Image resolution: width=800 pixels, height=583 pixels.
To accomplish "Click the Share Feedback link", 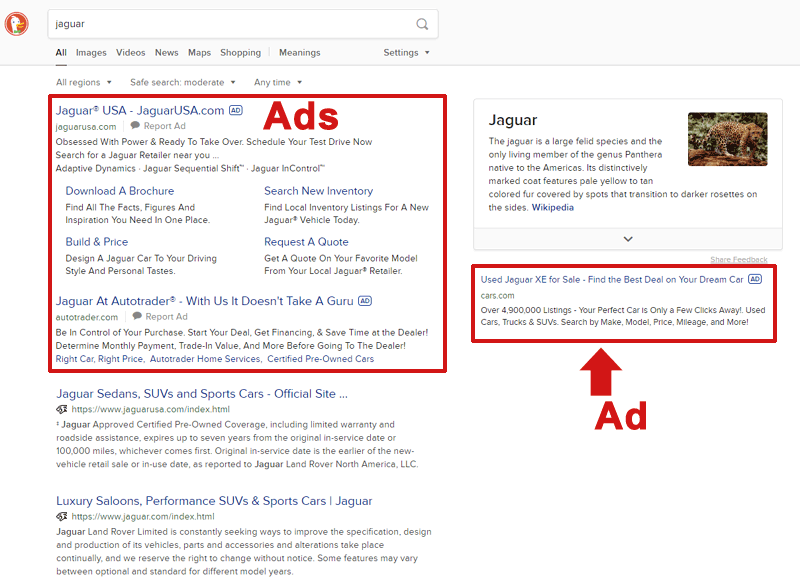I will click(x=740, y=258).
